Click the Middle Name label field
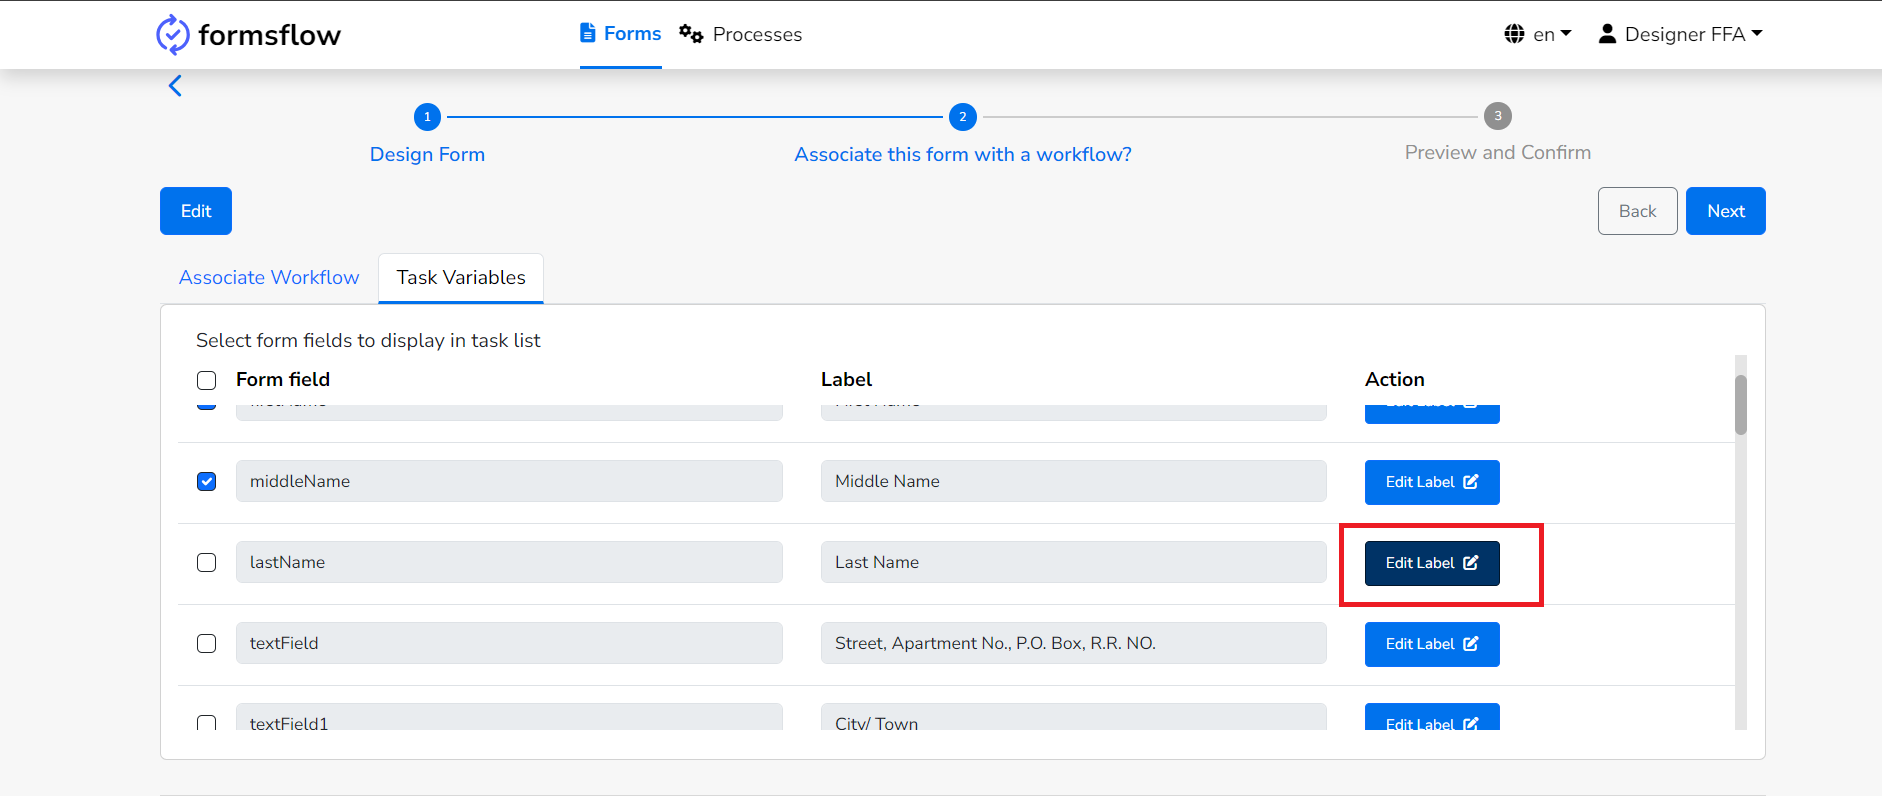1882x796 pixels. [1074, 481]
